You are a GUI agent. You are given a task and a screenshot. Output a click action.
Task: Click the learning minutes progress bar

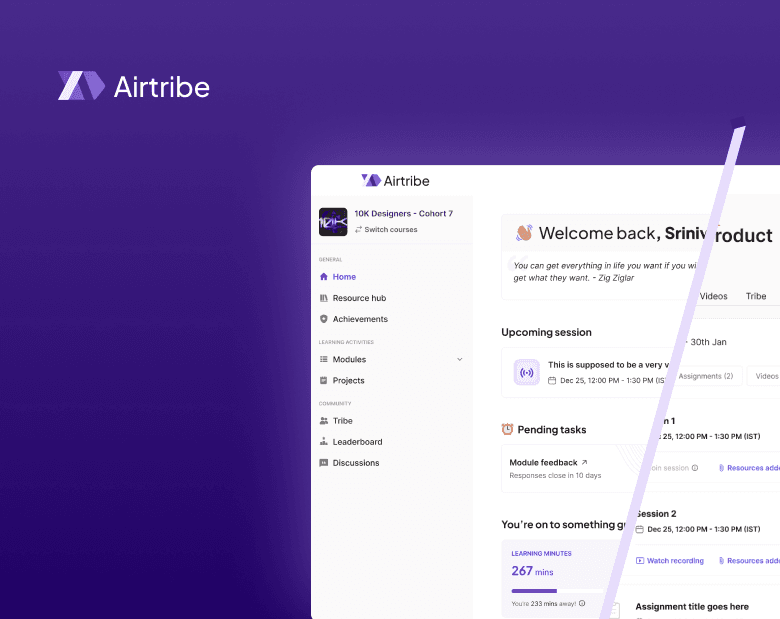coord(557,591)
